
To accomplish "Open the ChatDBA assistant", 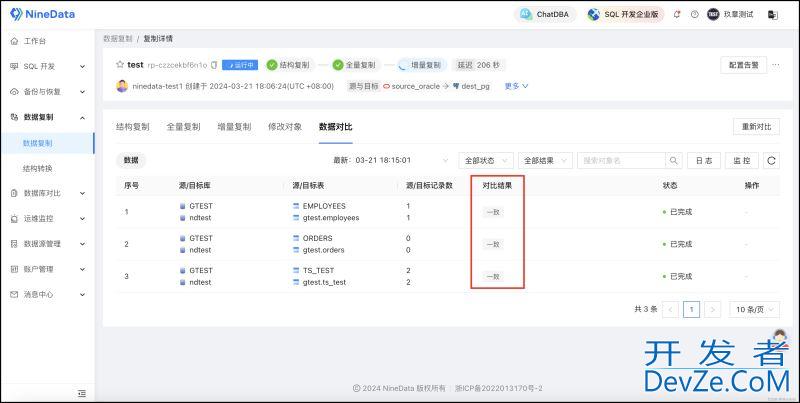I will (544, 14).
